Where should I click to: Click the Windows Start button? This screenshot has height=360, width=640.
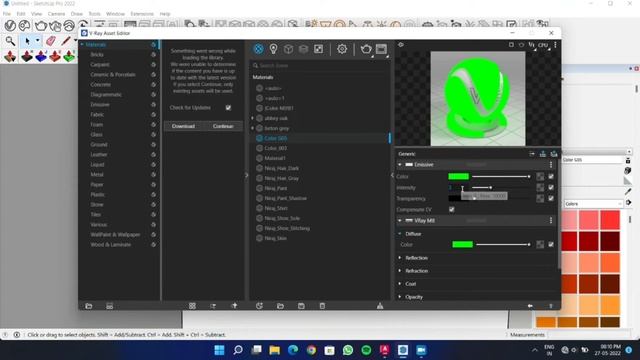pos(219,350)
